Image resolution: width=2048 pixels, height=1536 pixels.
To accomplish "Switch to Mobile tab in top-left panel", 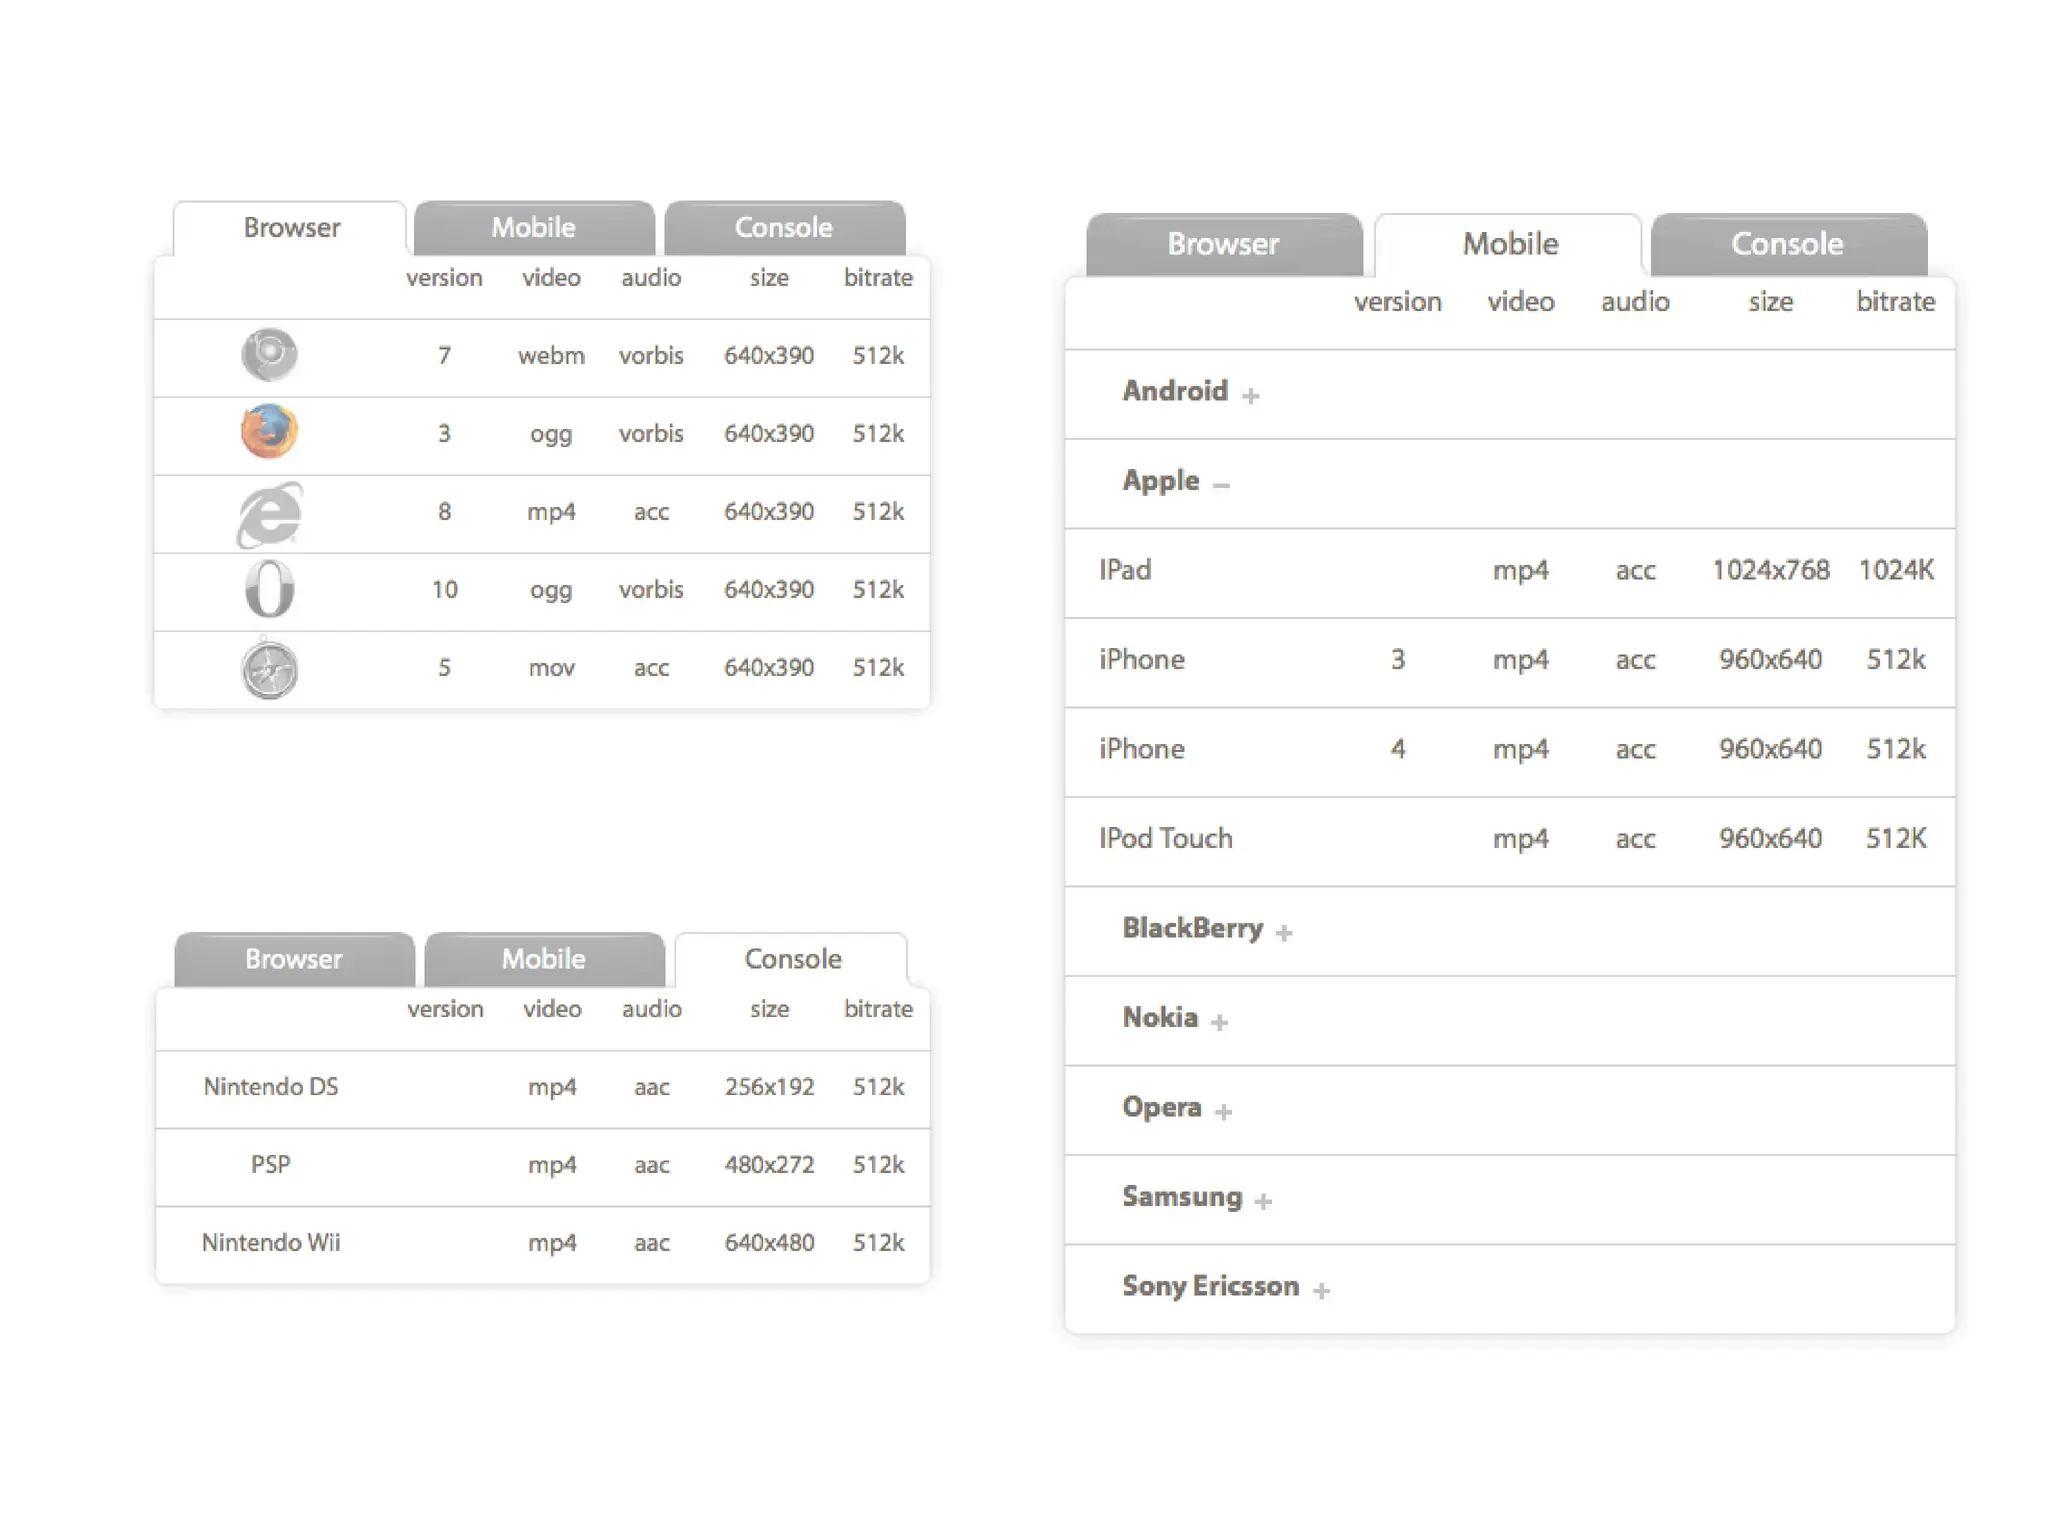I will point(534,228).
